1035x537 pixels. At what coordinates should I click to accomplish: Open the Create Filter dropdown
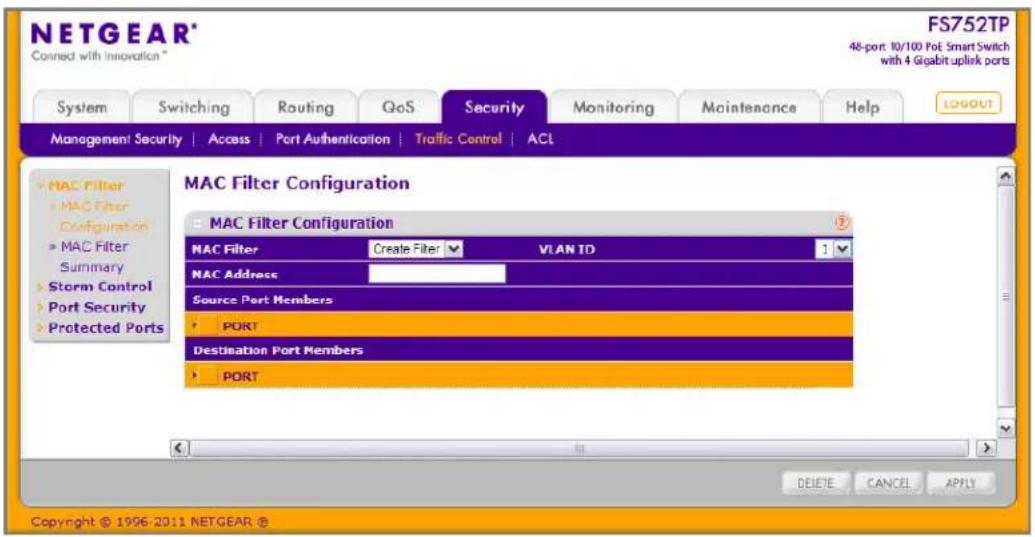[x=416, y=249]
